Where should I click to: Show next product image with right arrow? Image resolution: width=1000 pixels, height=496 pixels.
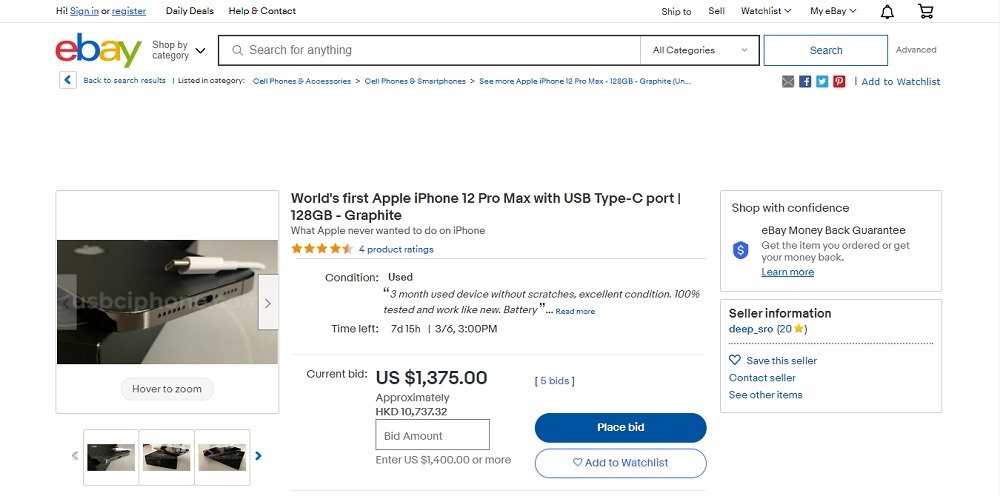point(268,303)
